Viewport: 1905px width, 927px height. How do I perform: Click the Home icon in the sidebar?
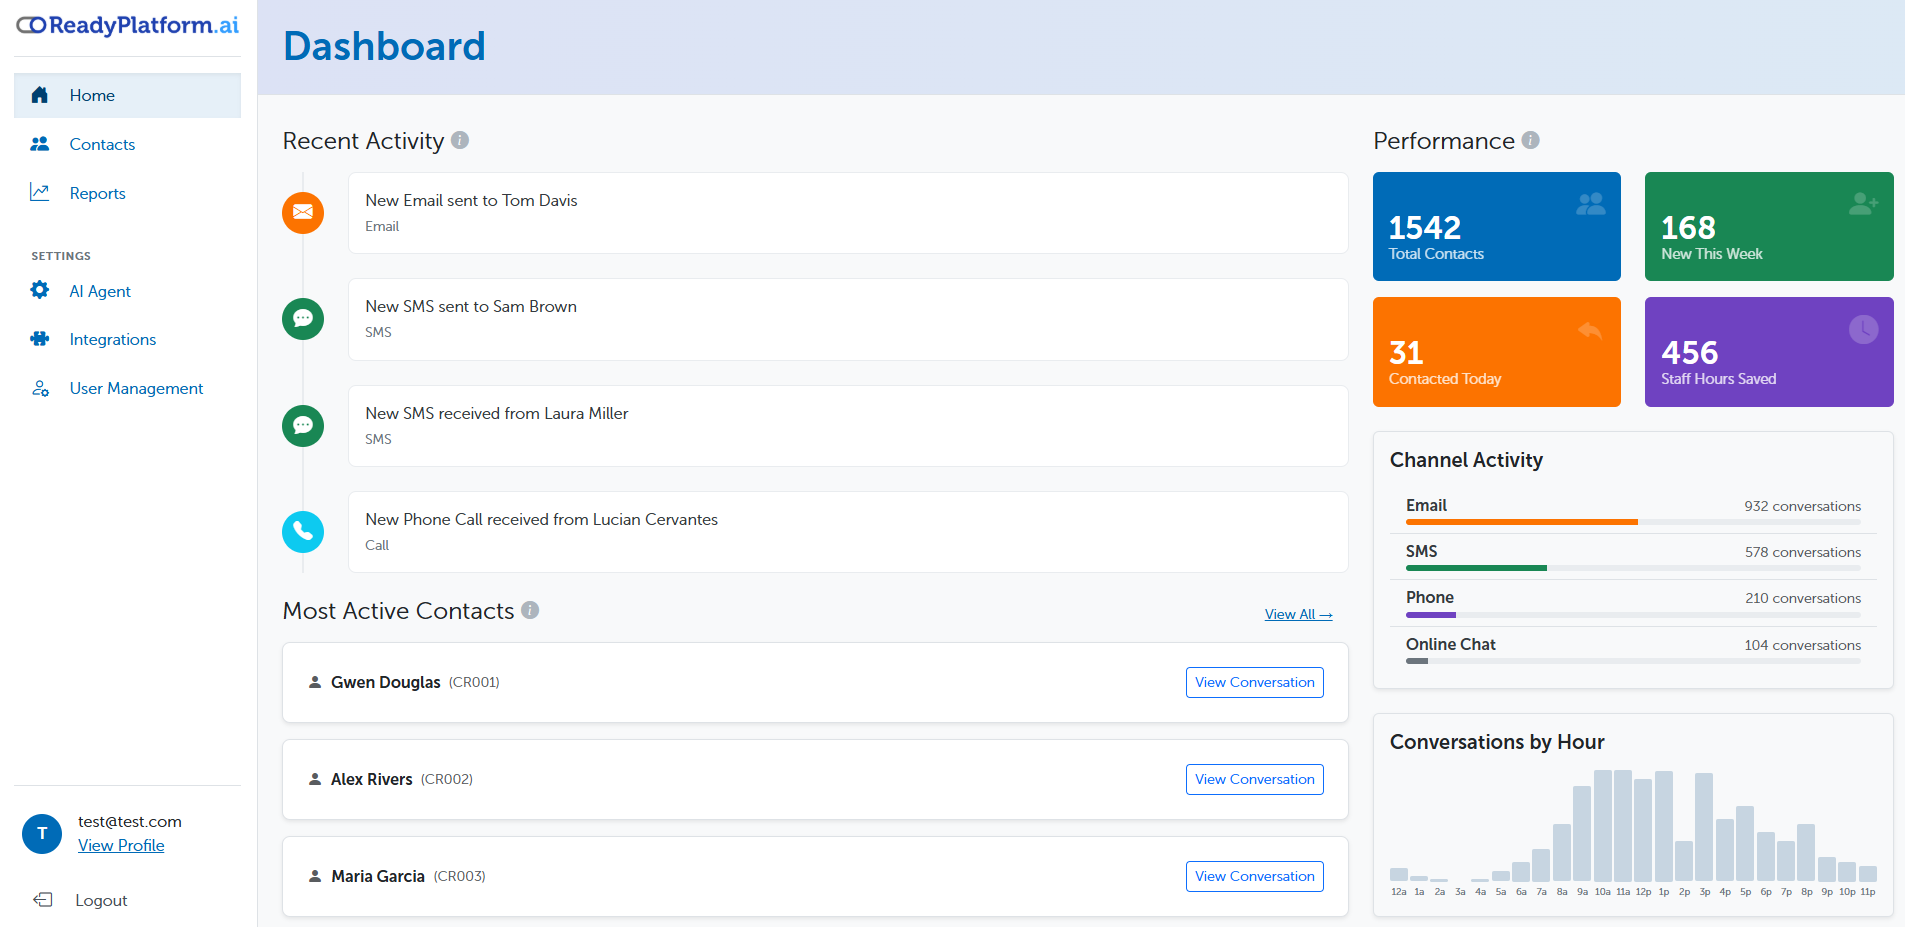[40, 94]
